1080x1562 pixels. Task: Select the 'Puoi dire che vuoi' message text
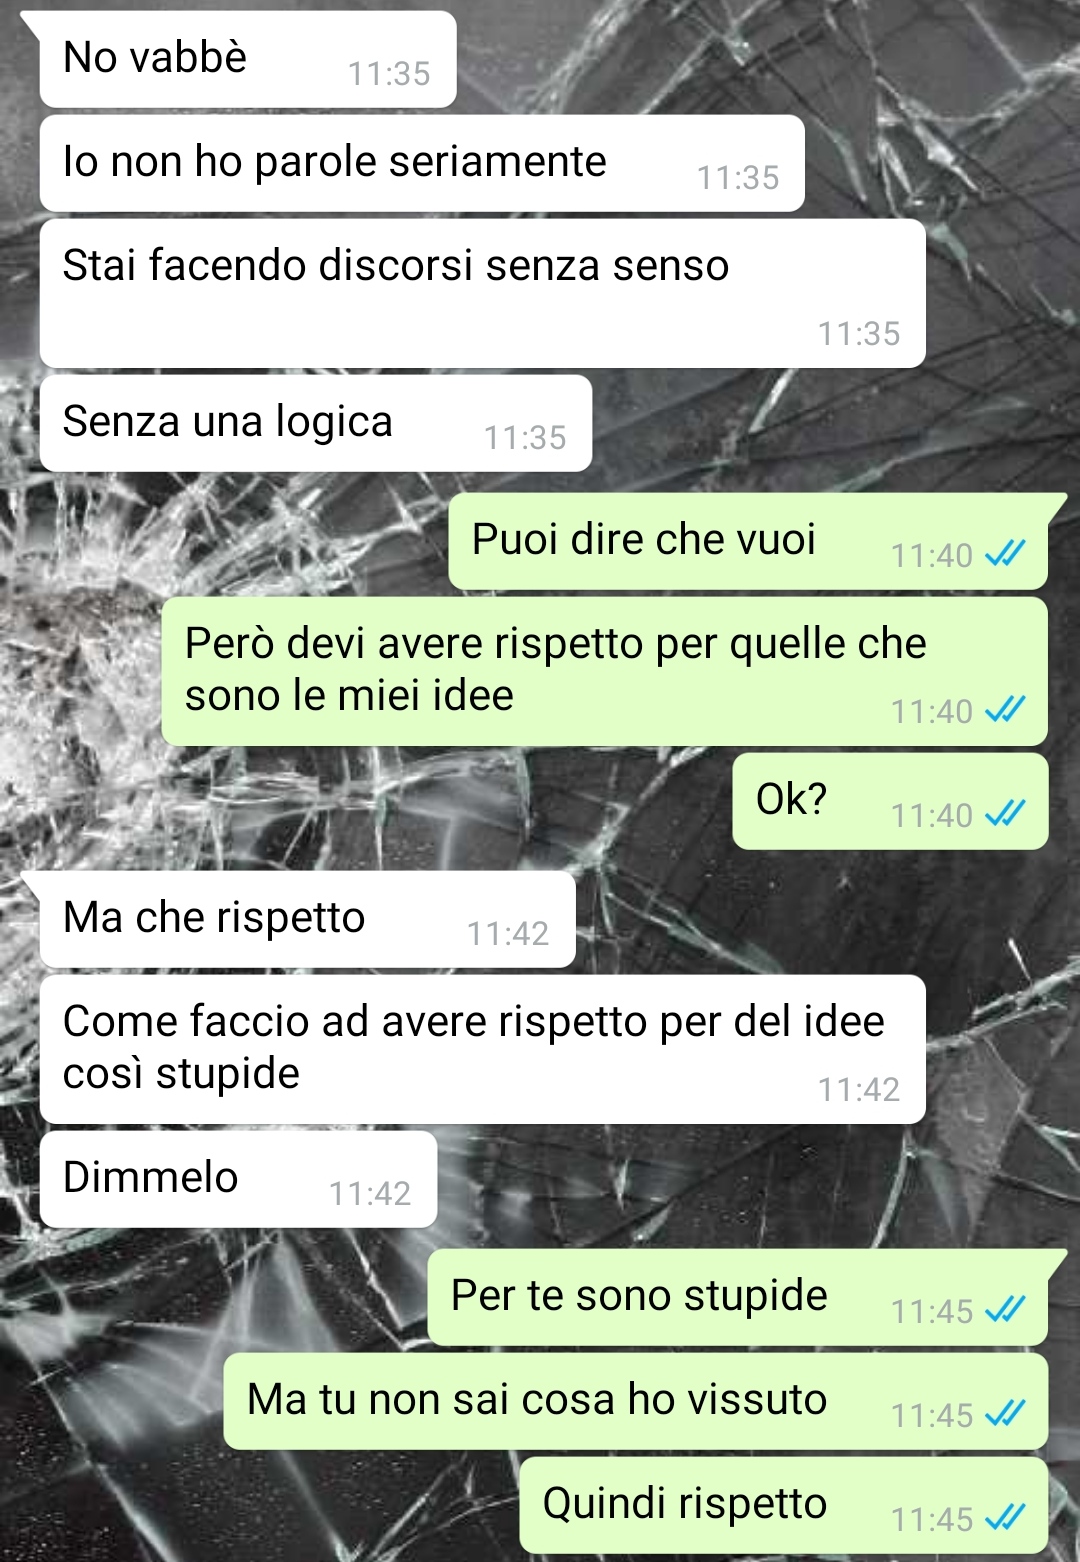(x=644, y=539)
